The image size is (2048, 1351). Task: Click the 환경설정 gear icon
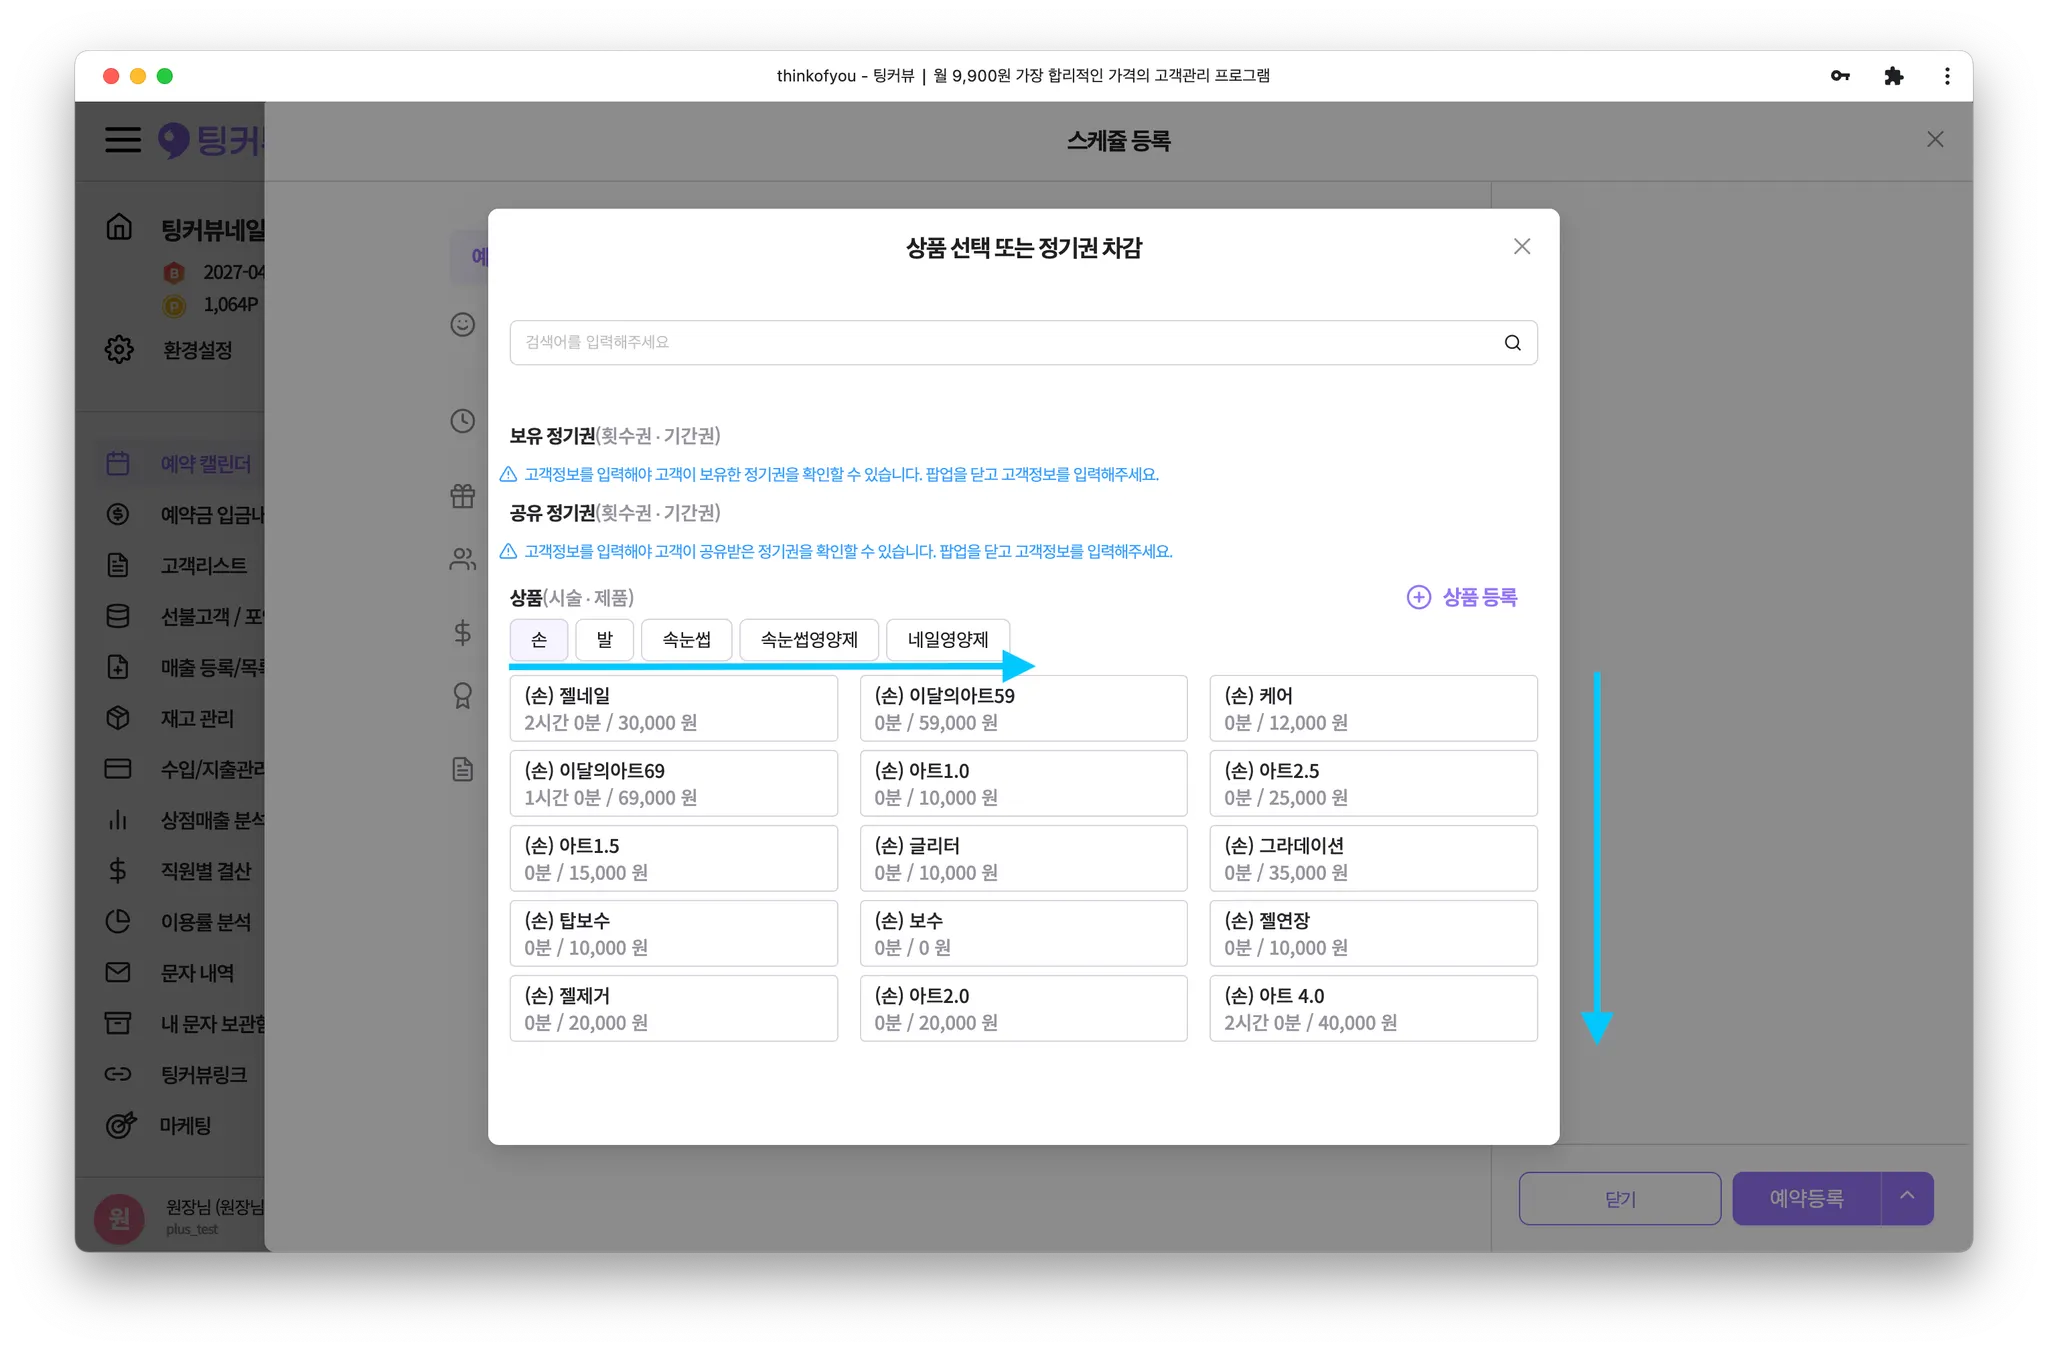tap(119, 350)
